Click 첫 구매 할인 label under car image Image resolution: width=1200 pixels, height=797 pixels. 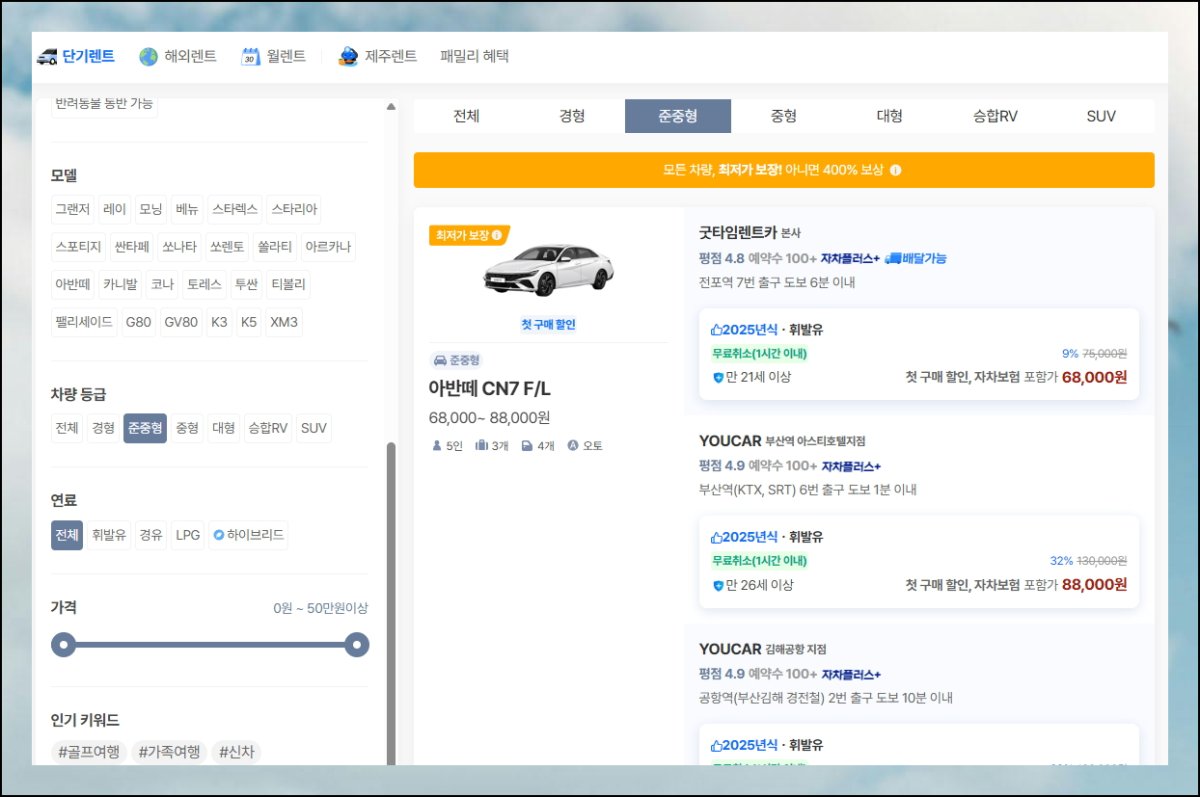(x=548, y=325)
